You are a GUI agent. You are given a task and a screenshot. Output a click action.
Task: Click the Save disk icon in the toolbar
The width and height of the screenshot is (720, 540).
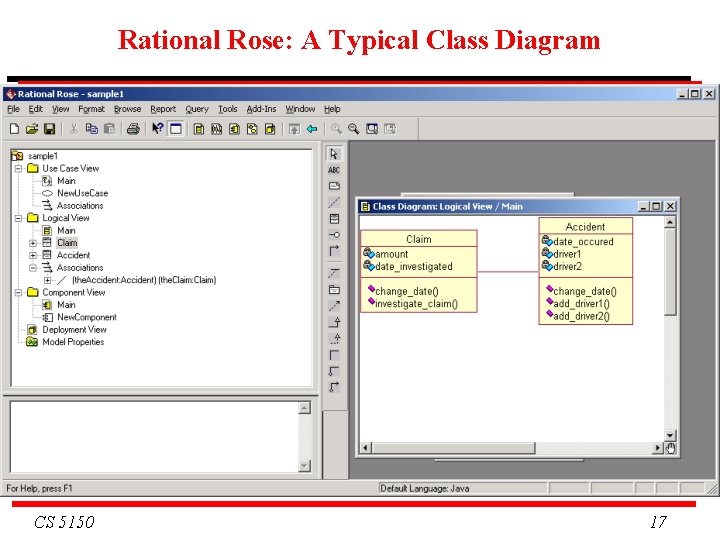[49, 129]
